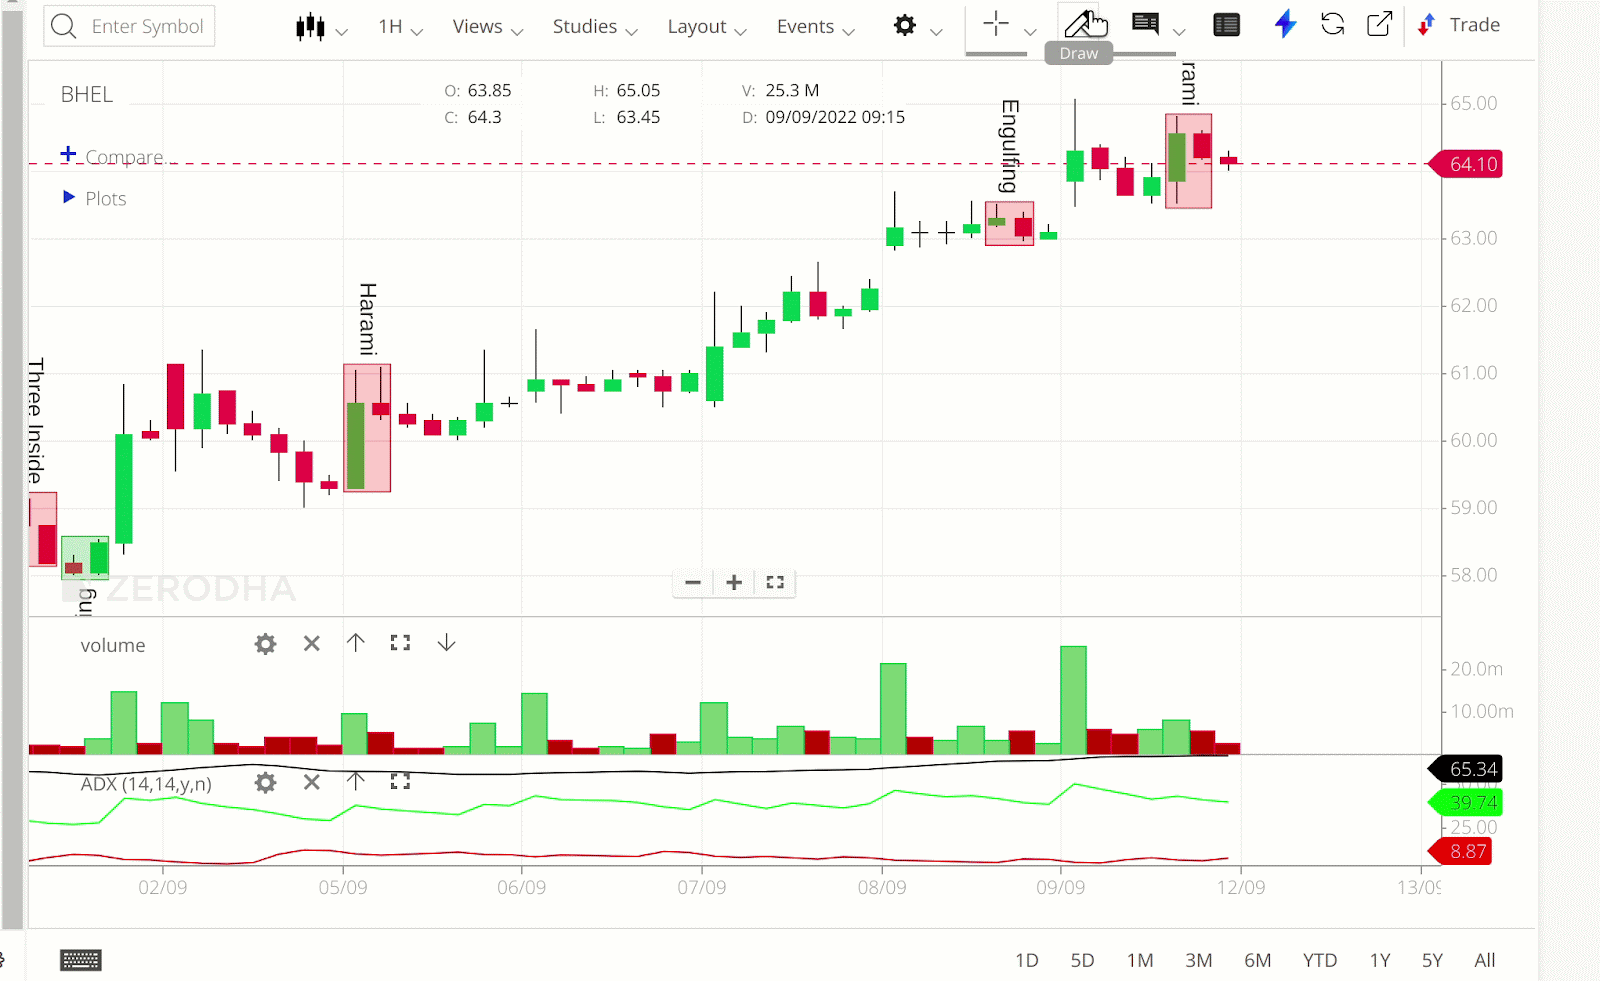Open chart in new window share icon
Viewport: 1600px width, 981px height.
pyautogui.click(x=1379, y=24)
